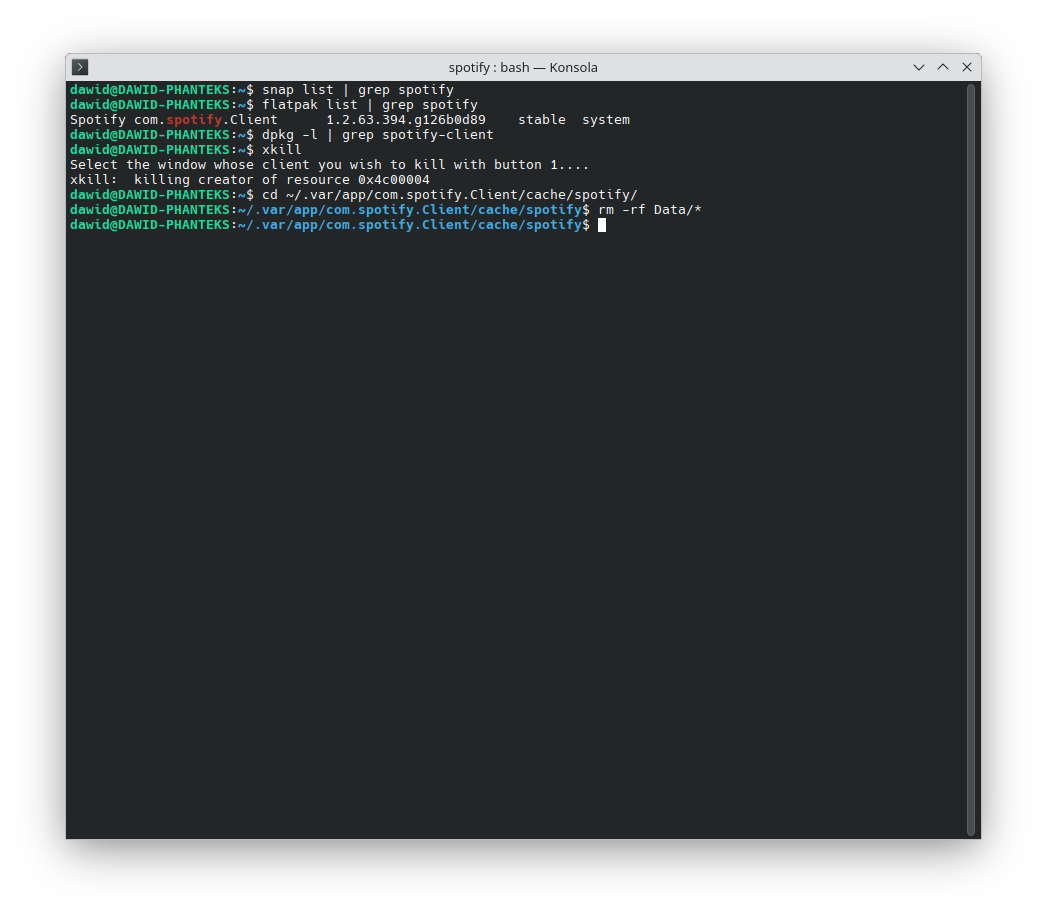
Task: Click the 'rm -rf Data/*' command
Action: point(650,210)
